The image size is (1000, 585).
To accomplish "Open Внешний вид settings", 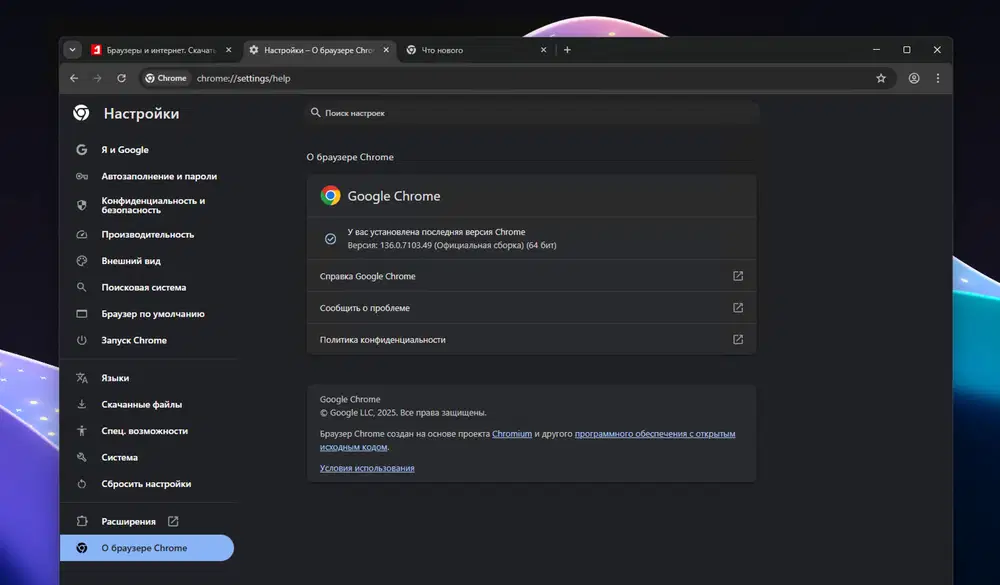I will click(x=131, y=261).
